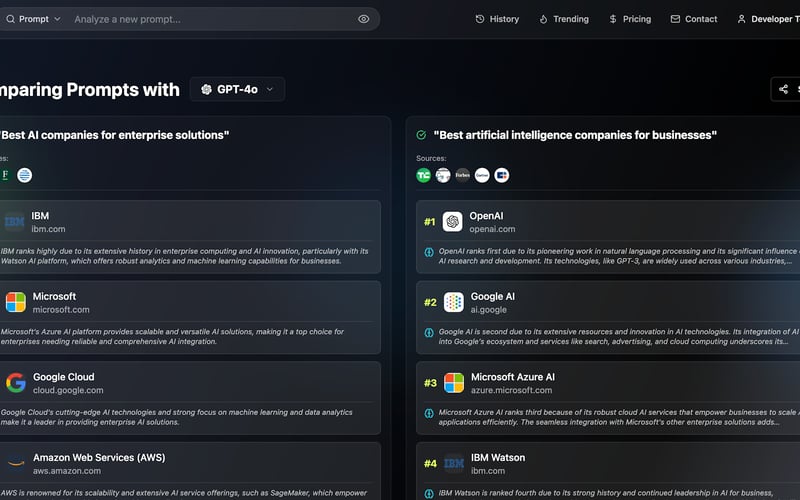Click the "Best AI companies for enterprise solutions" heading
Screen dimensions: 800x500
pyautogui.click(x=114, y=135)
